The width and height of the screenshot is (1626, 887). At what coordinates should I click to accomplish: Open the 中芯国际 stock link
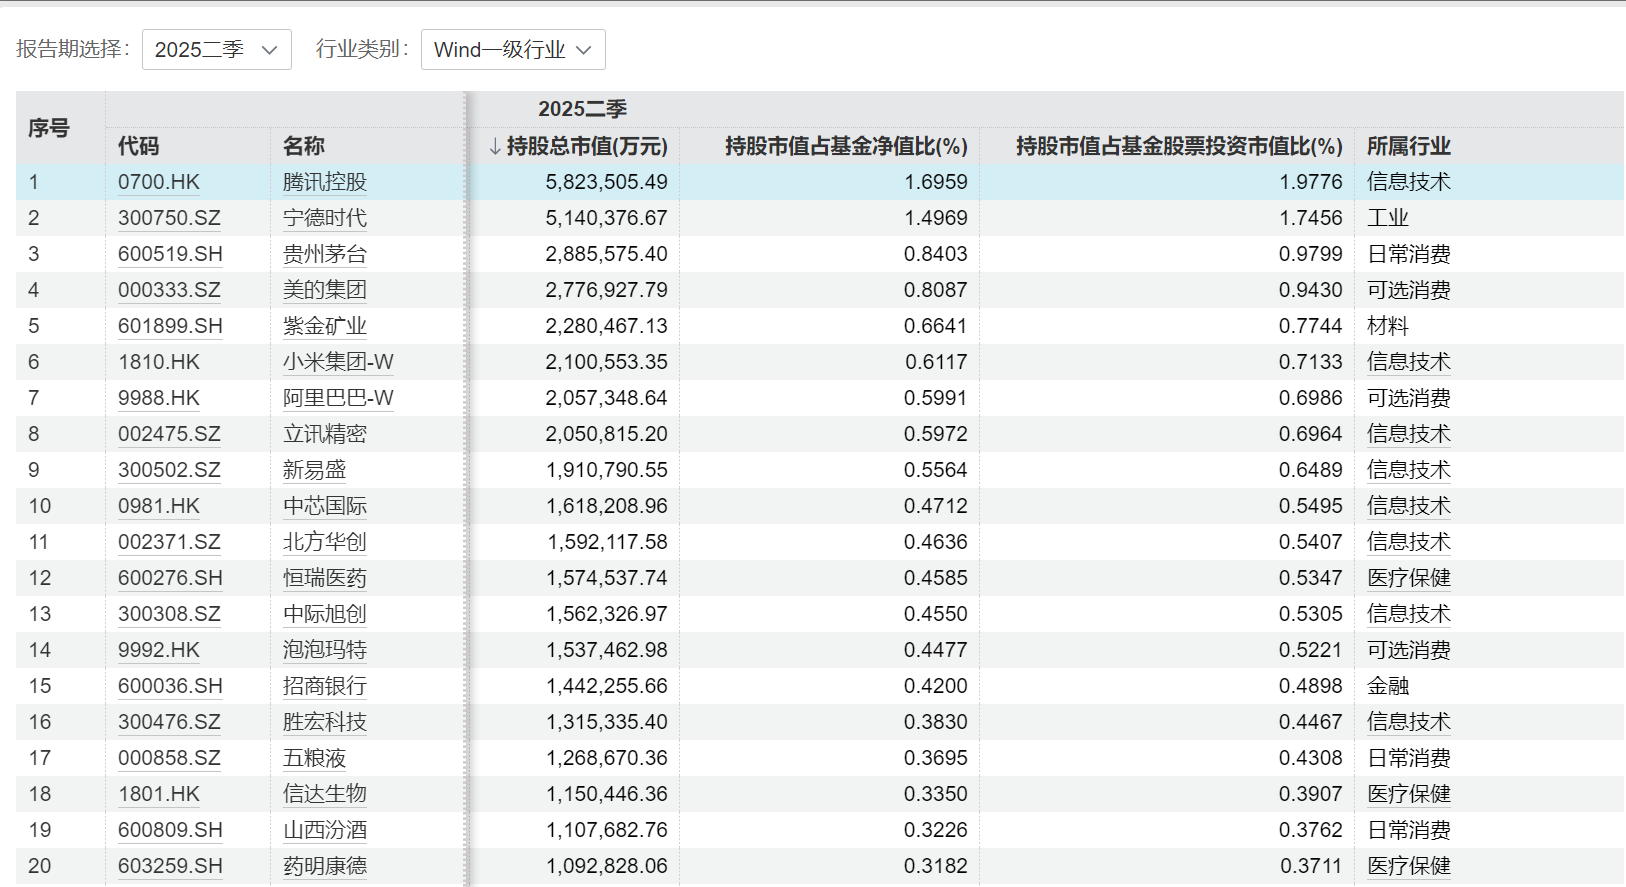point(324,506)
